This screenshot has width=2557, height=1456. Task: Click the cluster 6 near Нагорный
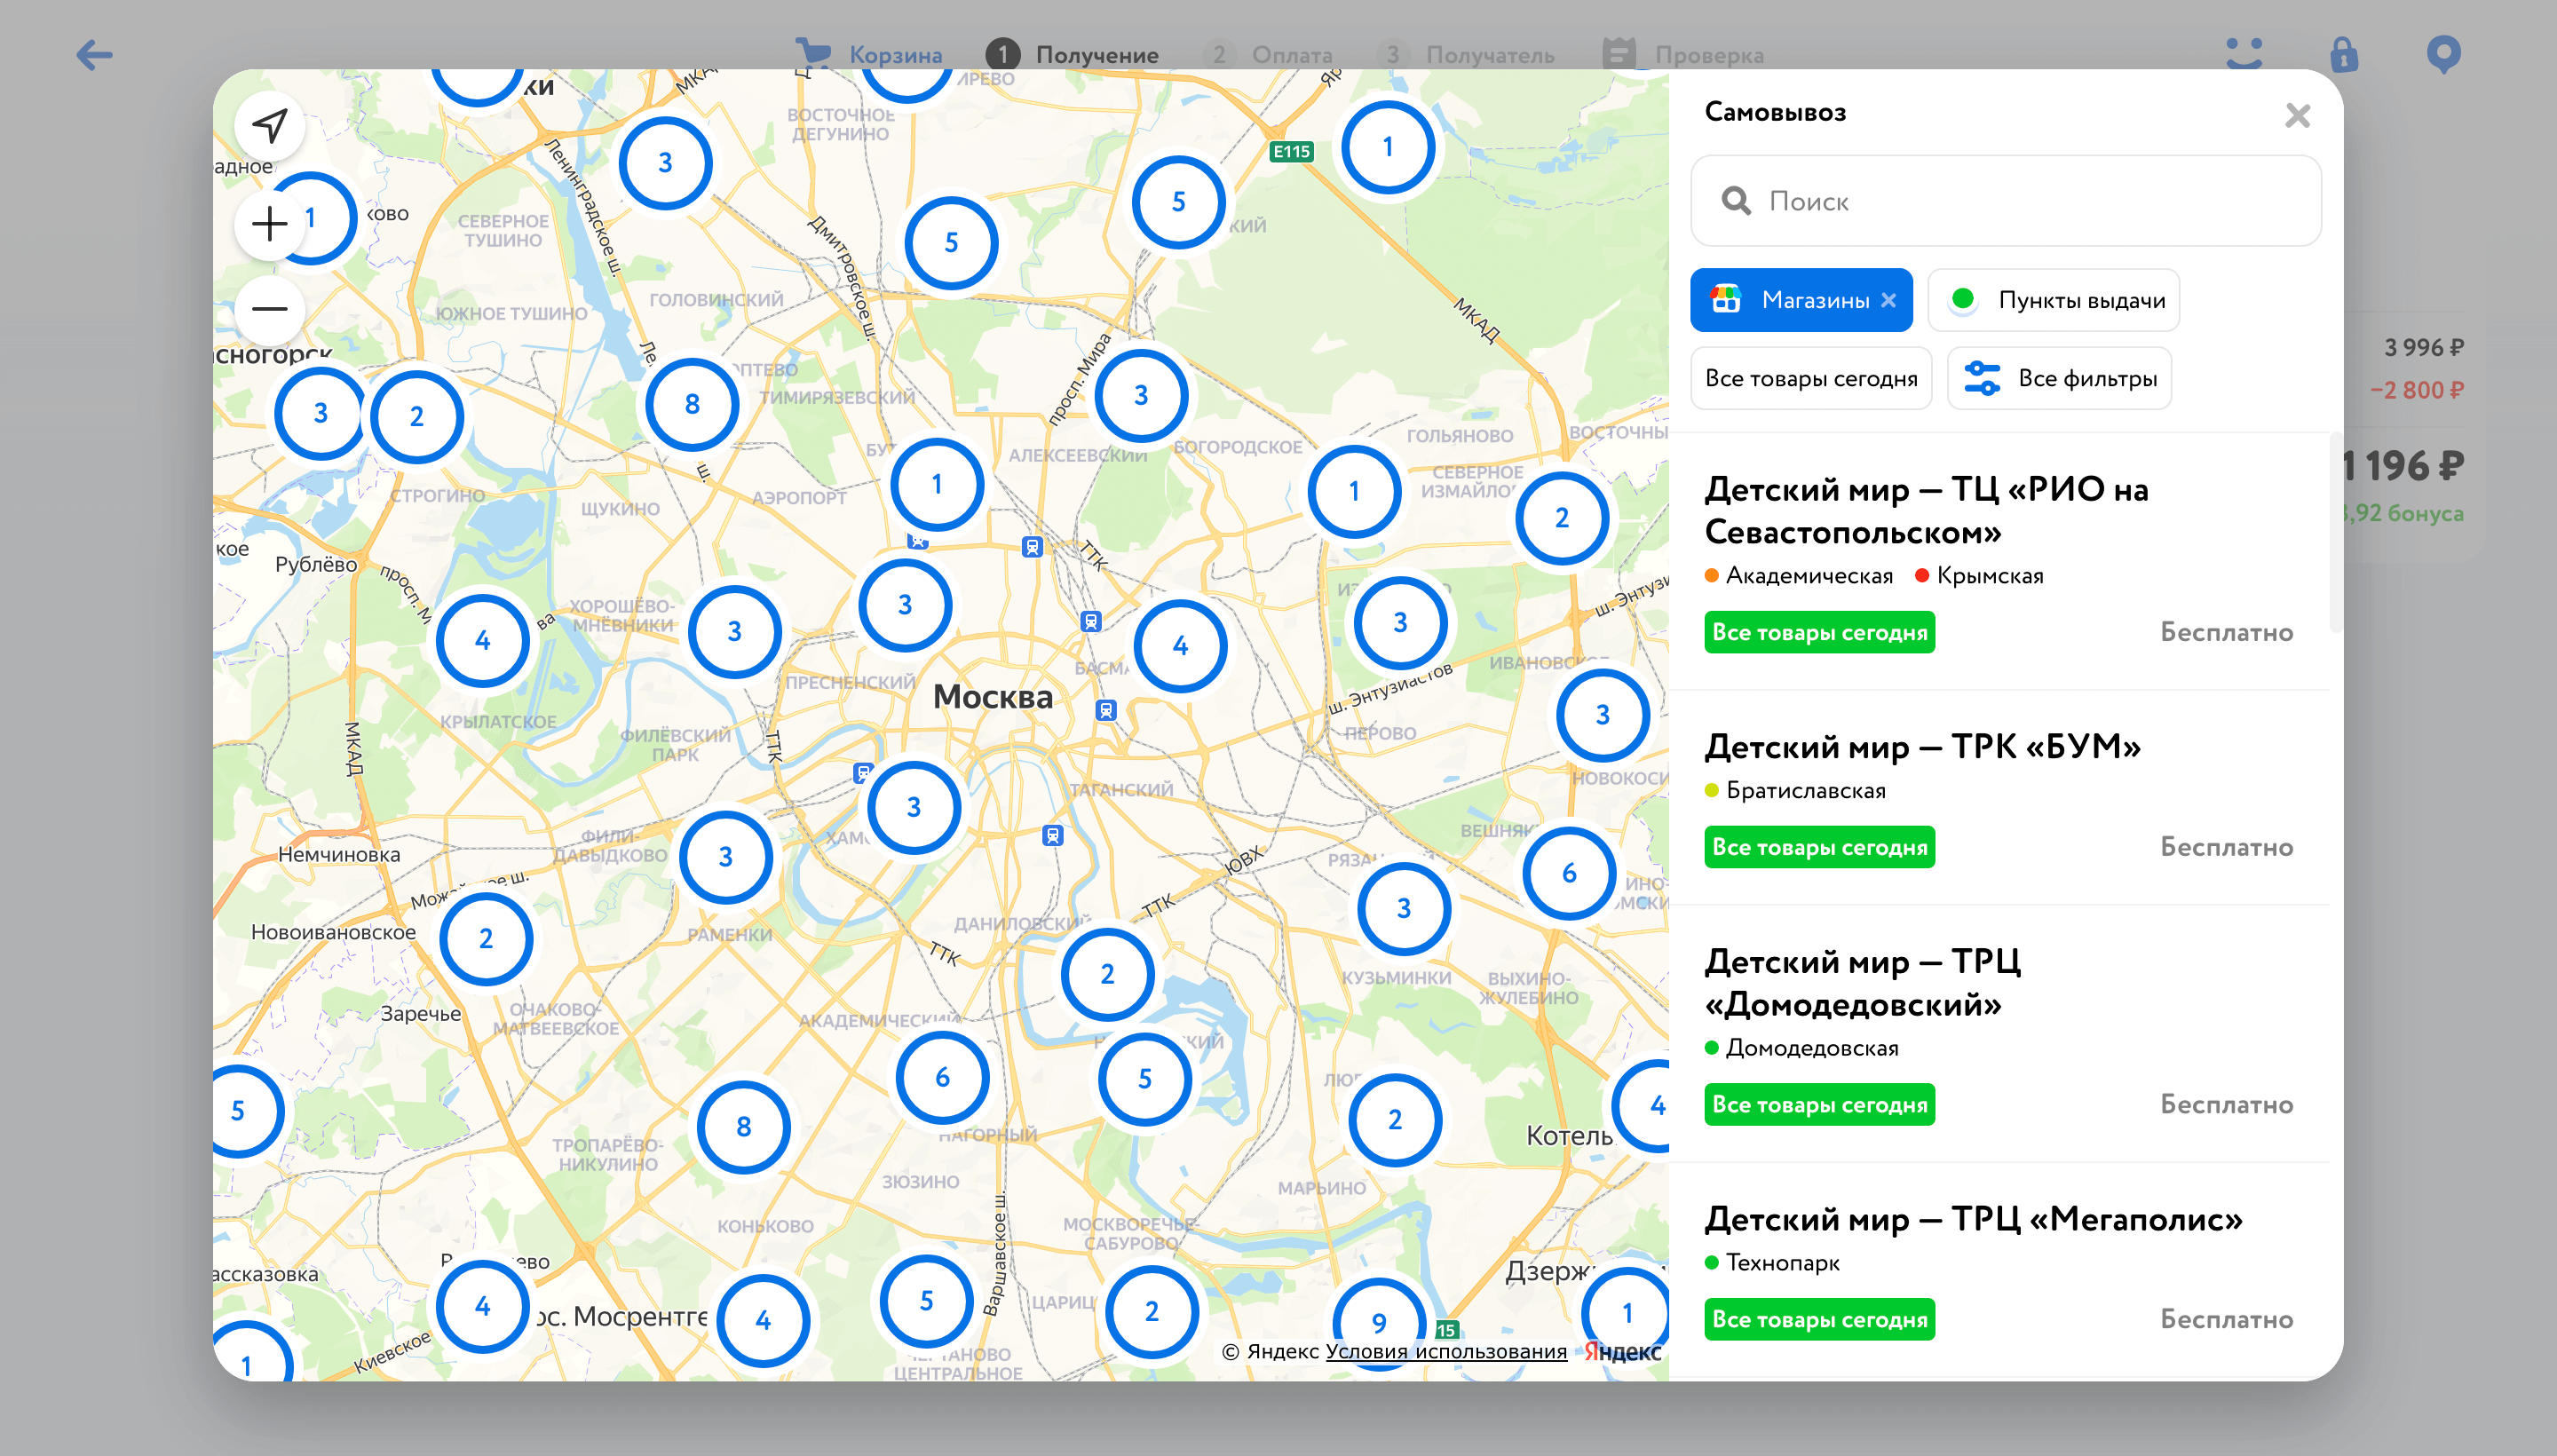click(942, 1078)
